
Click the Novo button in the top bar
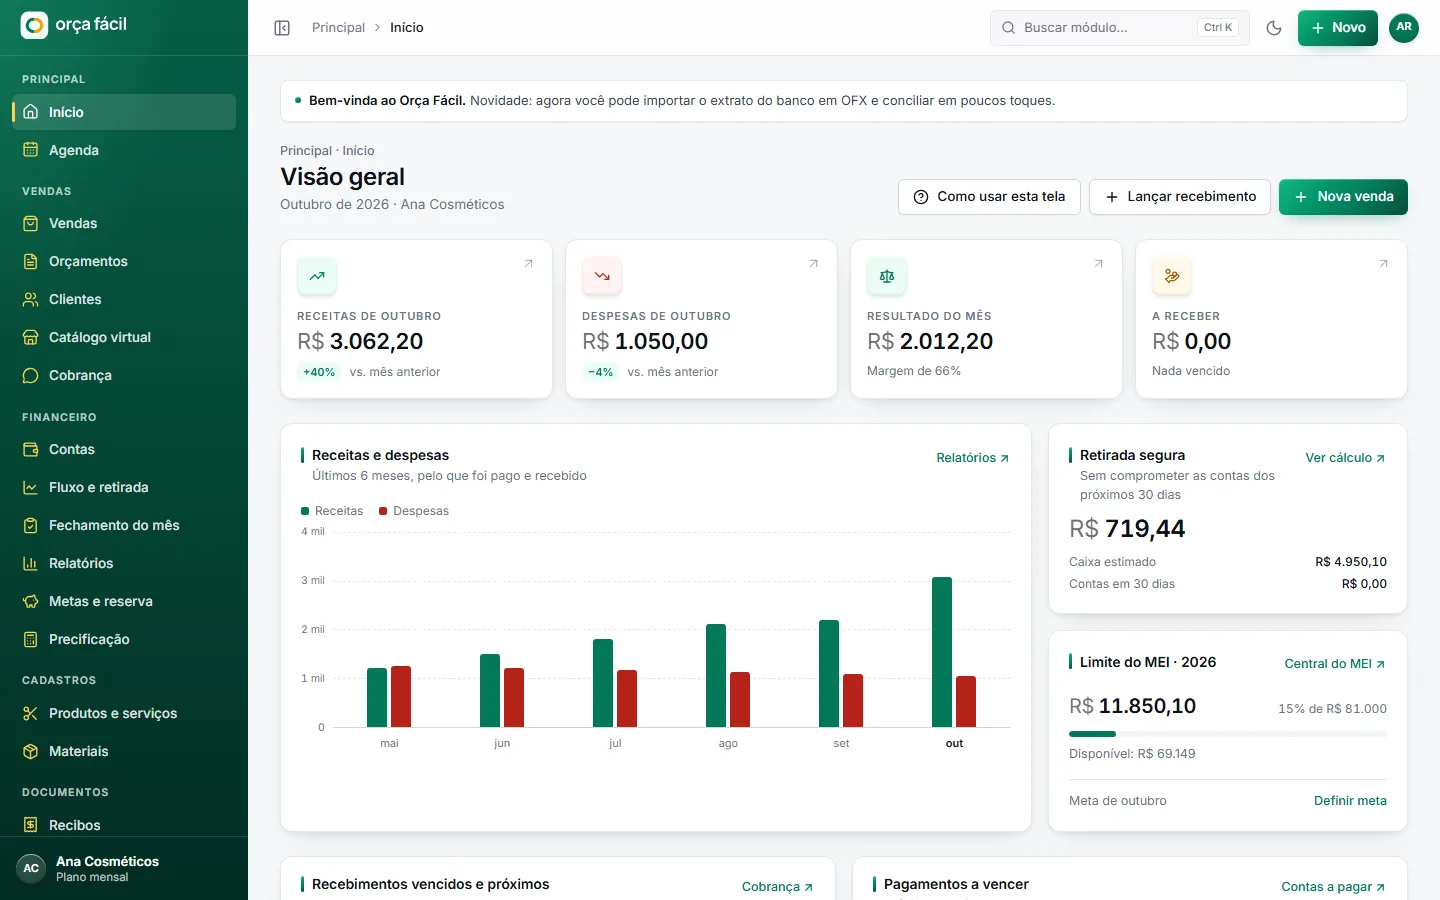pos(1338,28)
